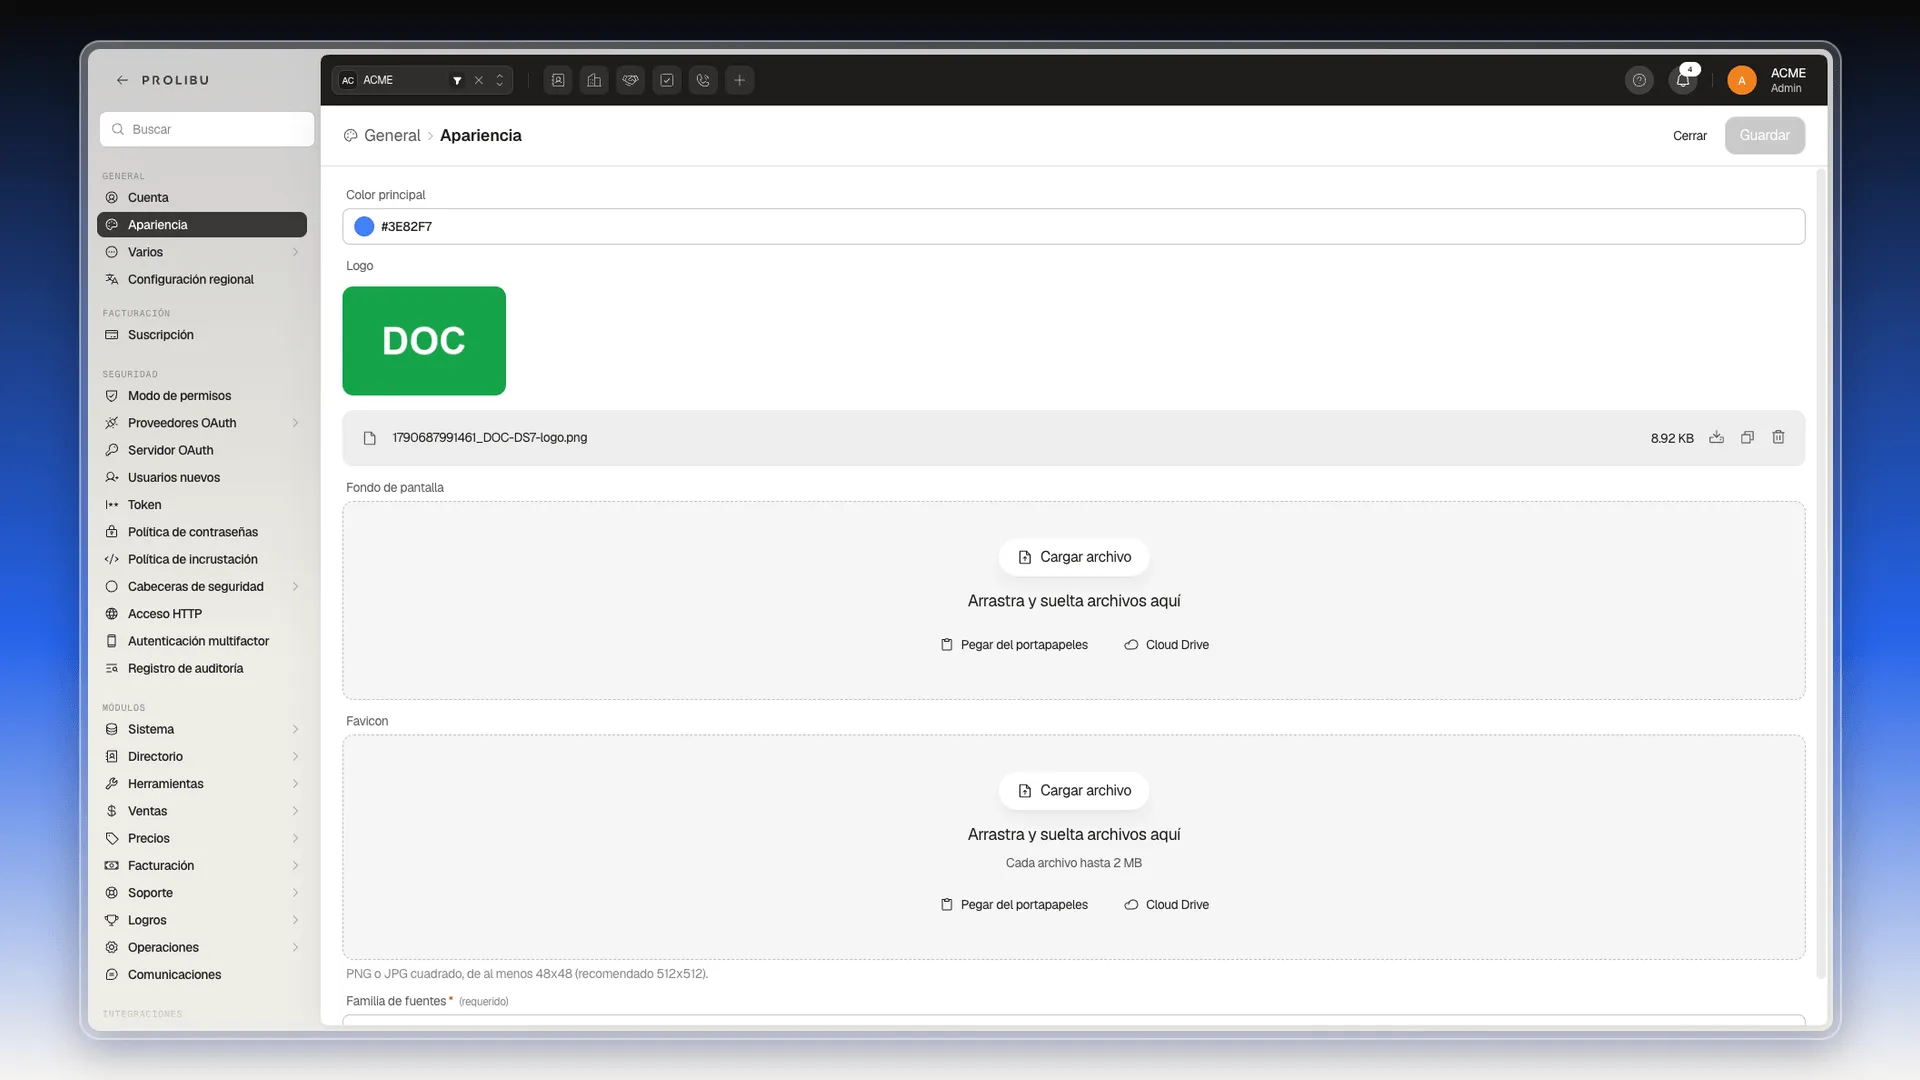Open Autenticación multifactor settings
The width and height of the screenshot is (1920, 1080).
tap(202, 641)
